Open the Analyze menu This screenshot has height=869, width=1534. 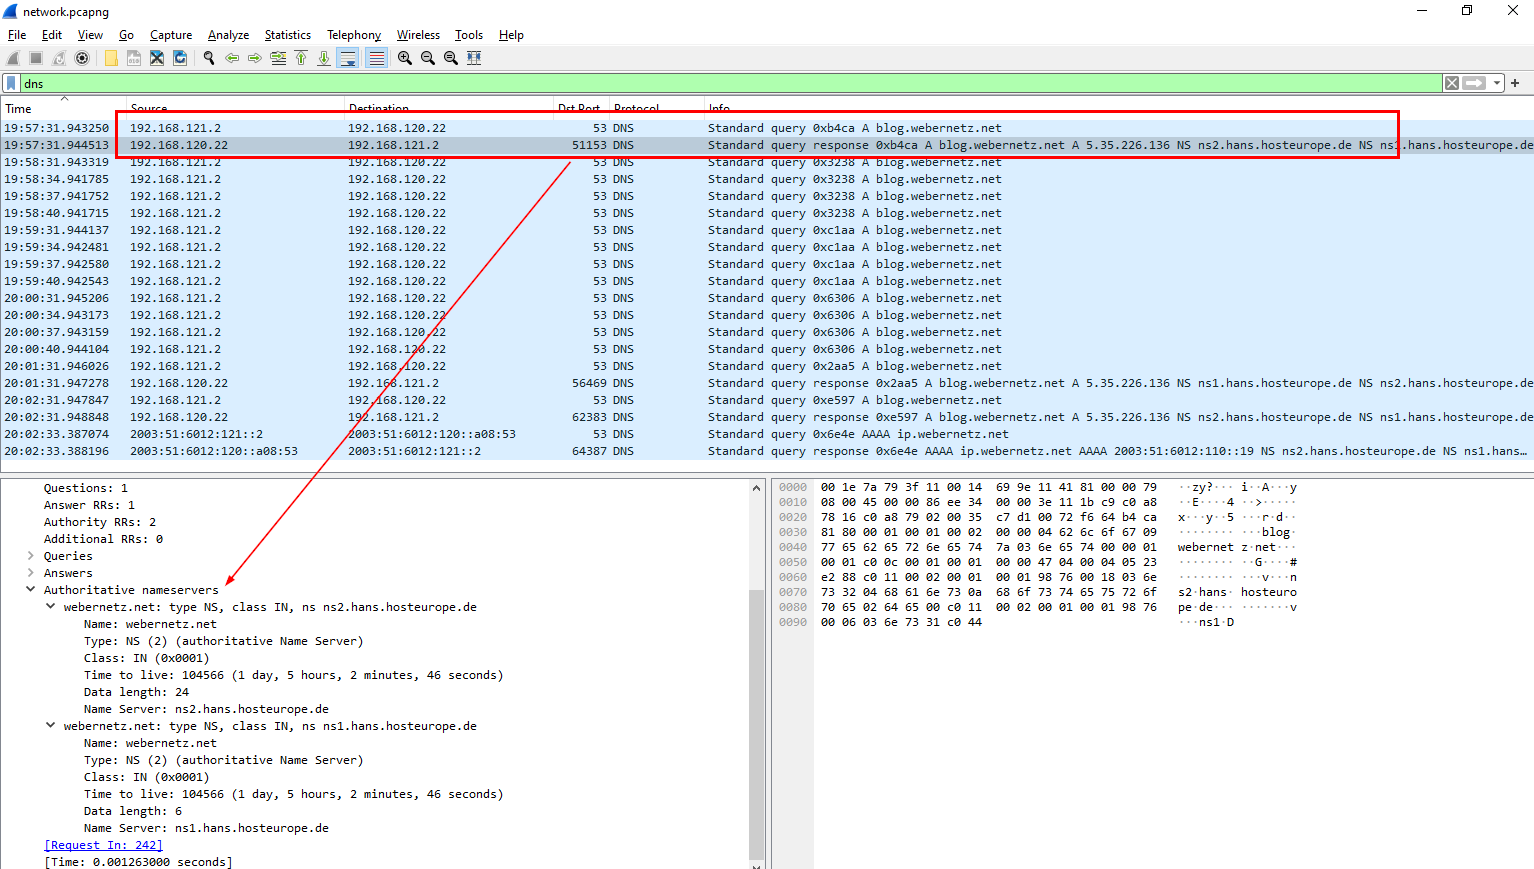click(x=228, y=35)
